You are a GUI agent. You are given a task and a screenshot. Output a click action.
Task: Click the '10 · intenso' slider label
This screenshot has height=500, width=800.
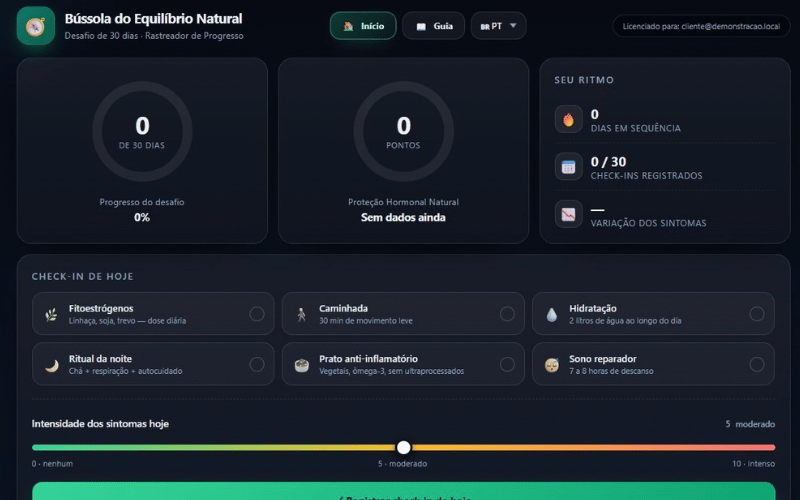(754, 464)
